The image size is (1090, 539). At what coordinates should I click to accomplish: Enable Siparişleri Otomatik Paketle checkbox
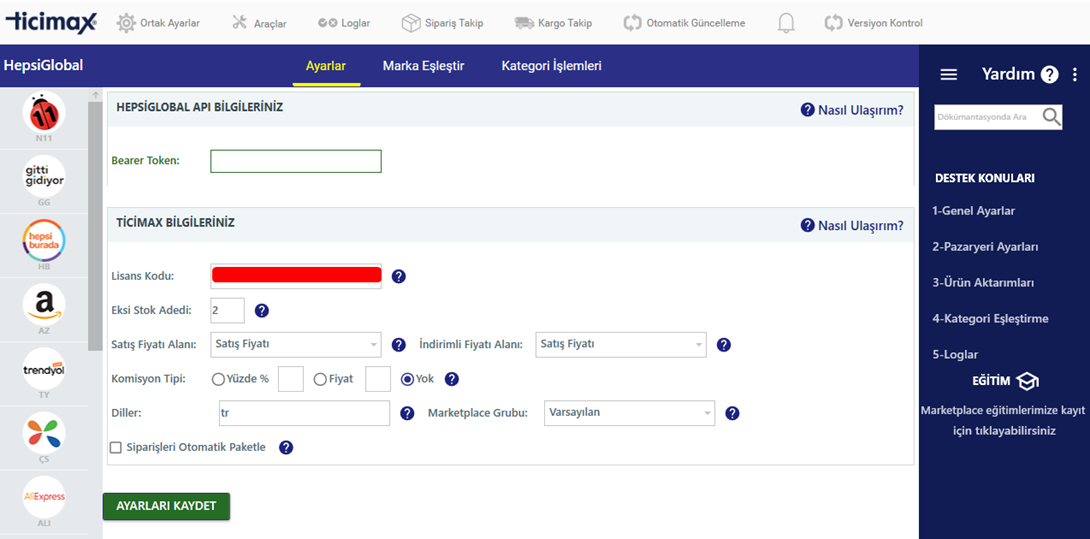pos(116,448)
